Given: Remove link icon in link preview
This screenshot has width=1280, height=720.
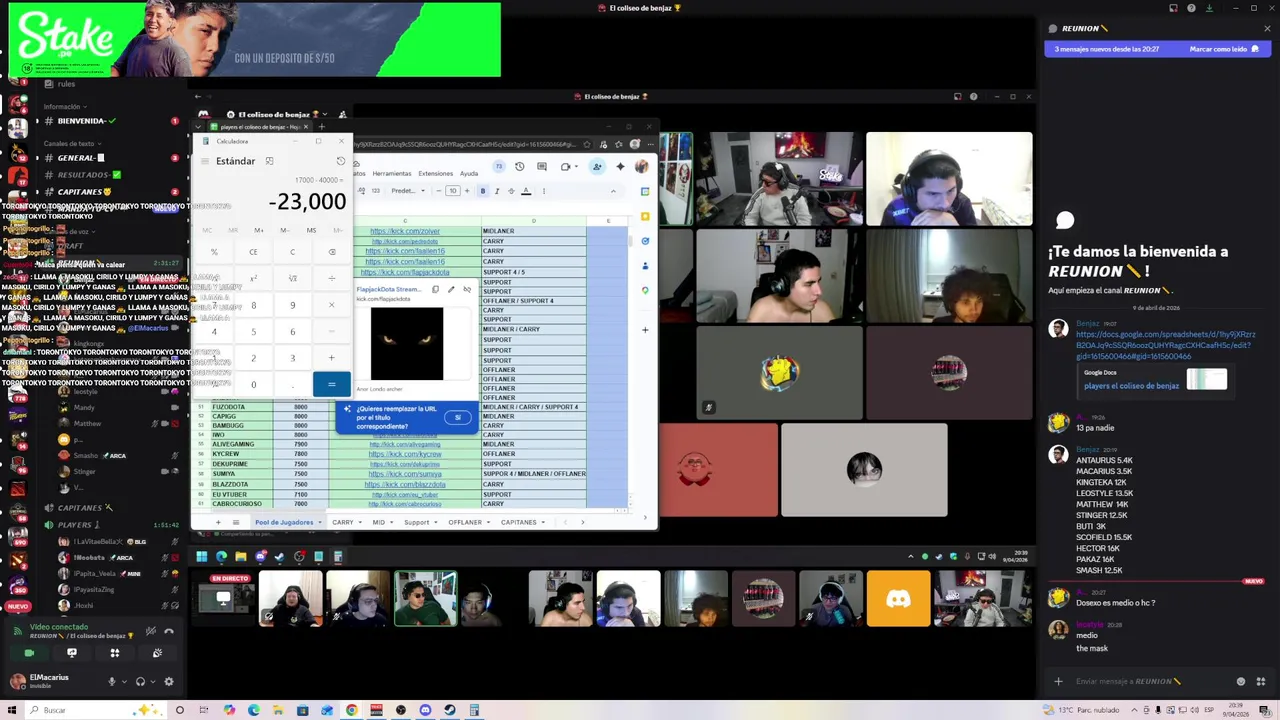Looking at the screenshot, I should click(467, 289).
